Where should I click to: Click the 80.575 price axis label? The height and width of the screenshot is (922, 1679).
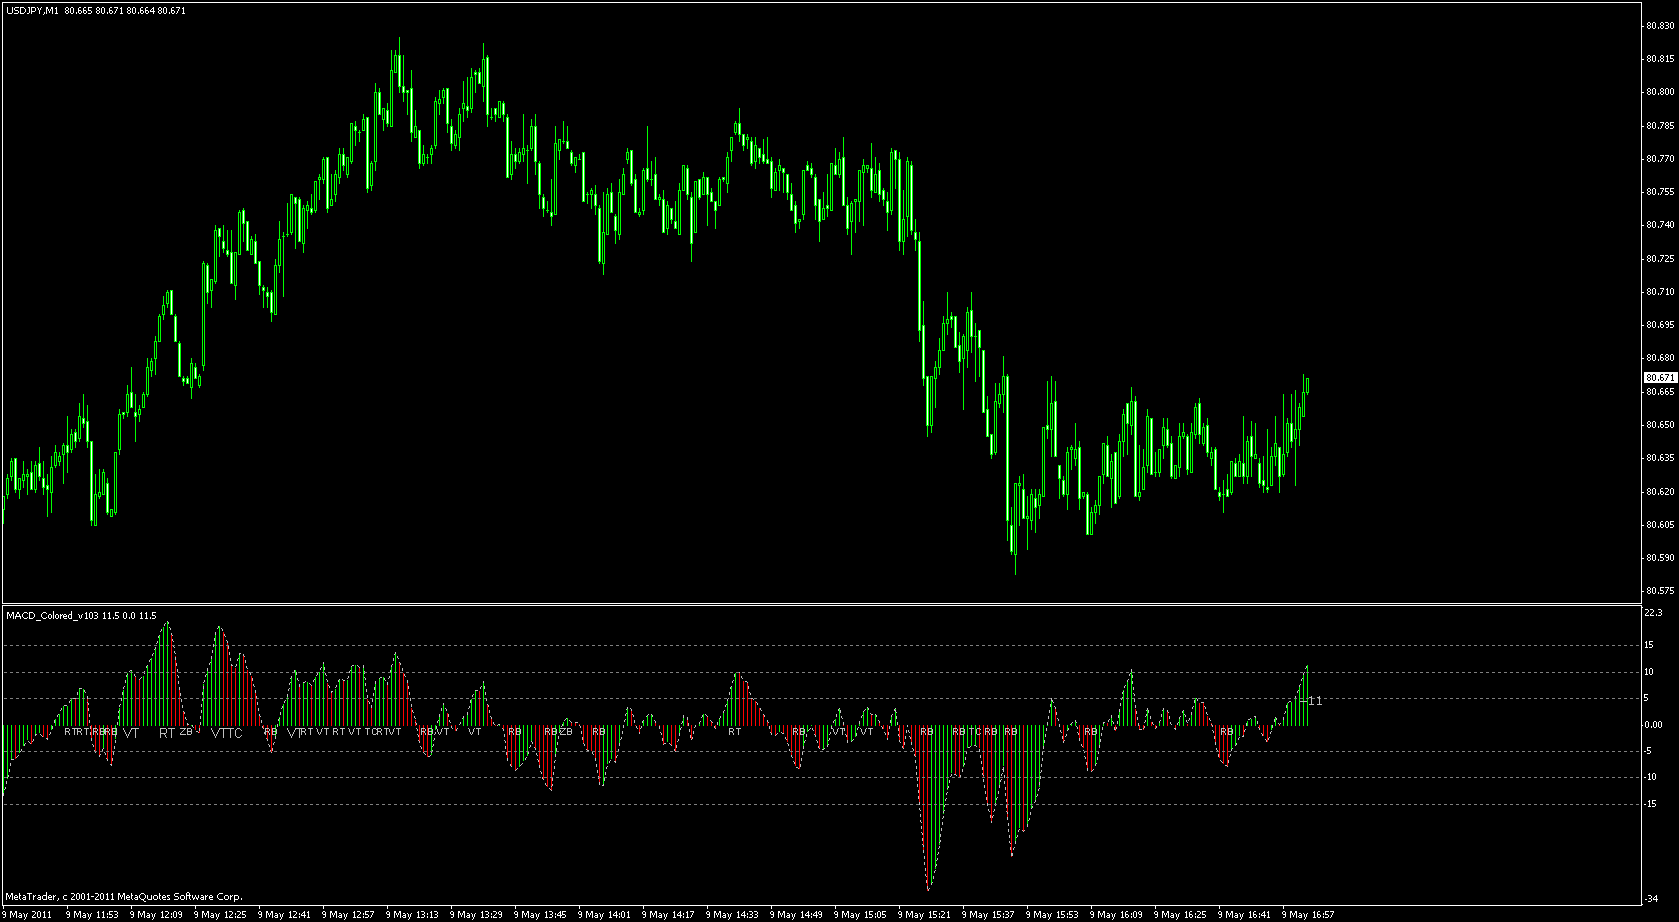(1659, 591)
